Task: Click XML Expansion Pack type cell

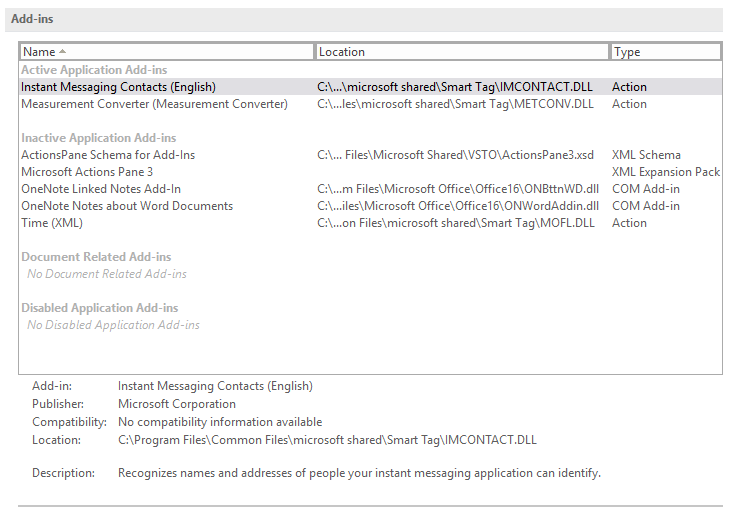Action: coord(666,172)
